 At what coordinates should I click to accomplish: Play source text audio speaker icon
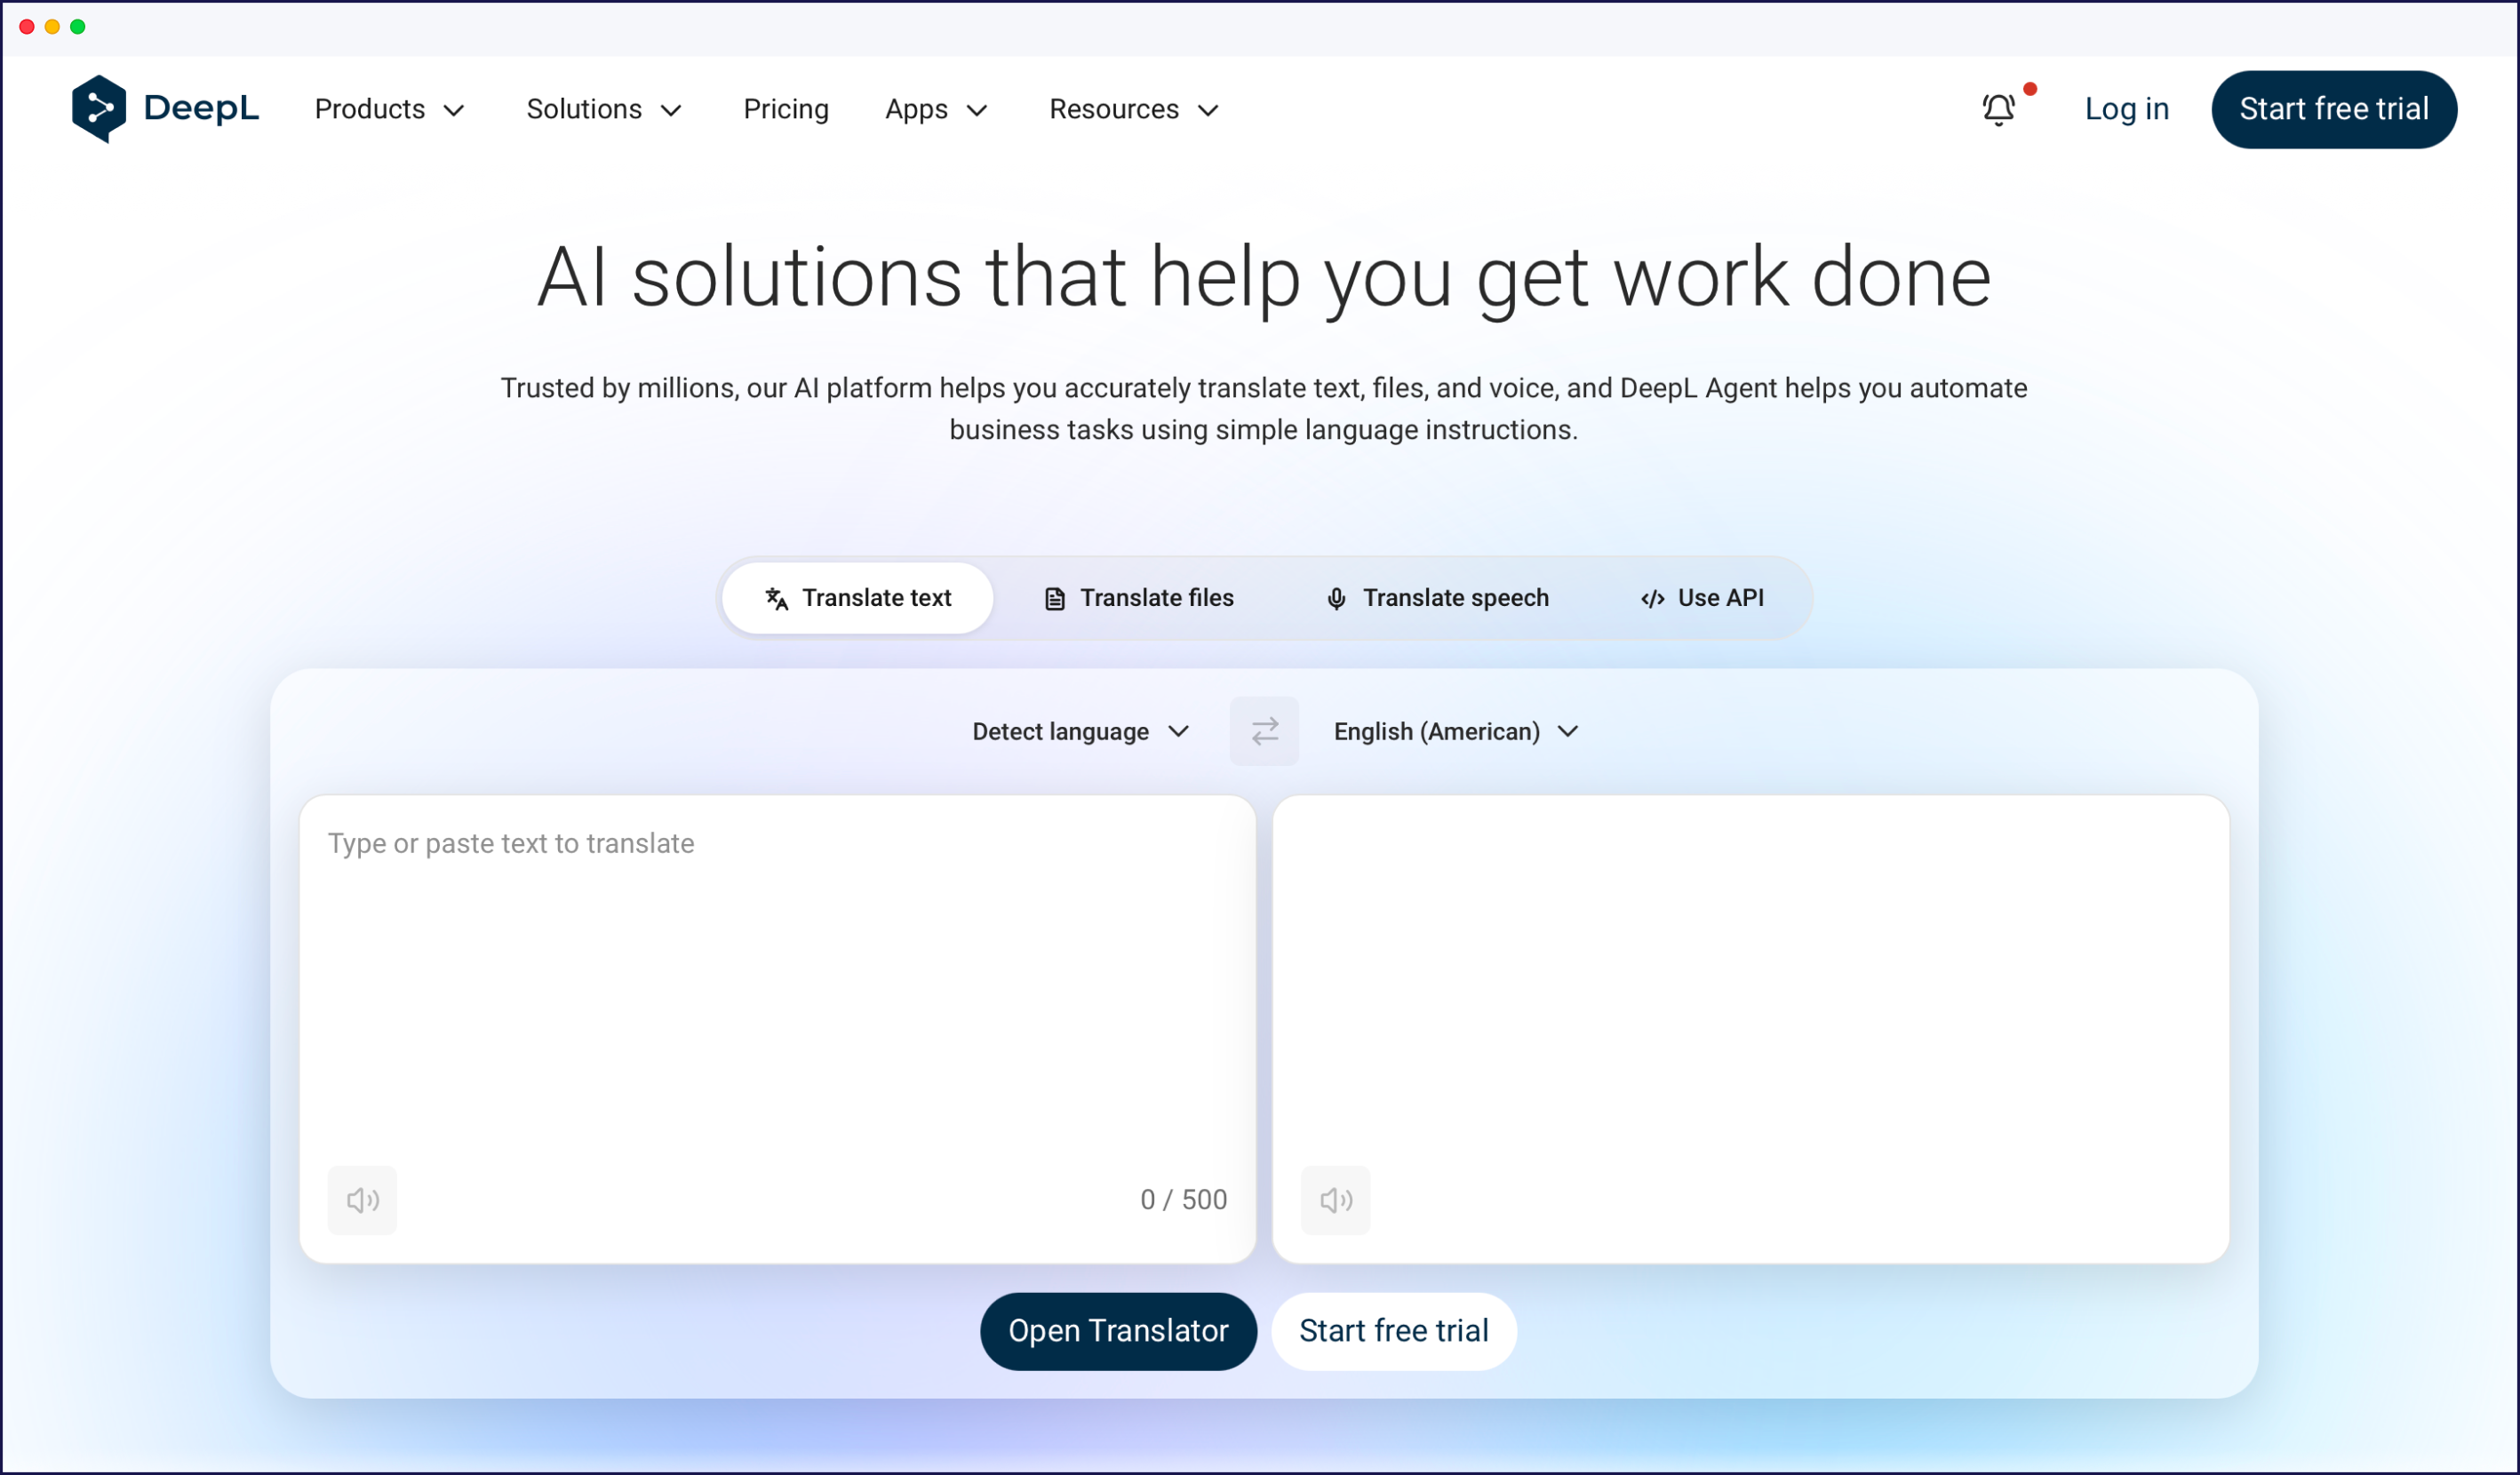coord(362,1200)
